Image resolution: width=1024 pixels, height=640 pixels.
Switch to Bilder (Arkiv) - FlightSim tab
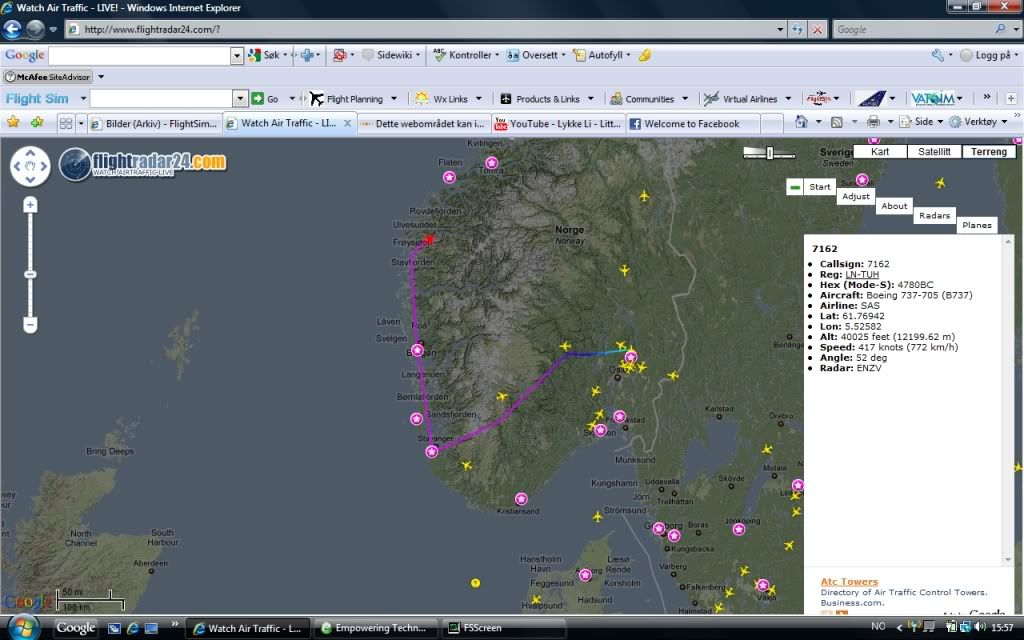pyautogui.click(x=154, y=123)
